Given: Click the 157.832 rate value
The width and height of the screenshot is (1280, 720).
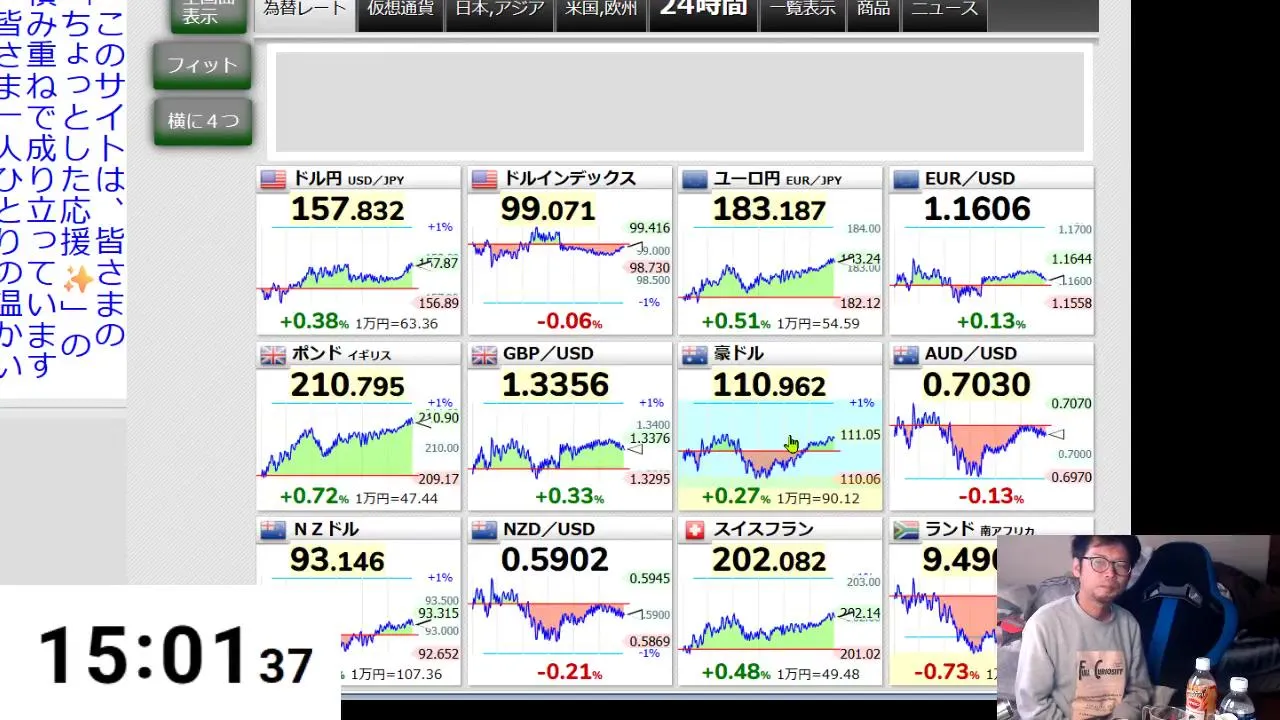Looking at the screenshot, I should point(347,210).
